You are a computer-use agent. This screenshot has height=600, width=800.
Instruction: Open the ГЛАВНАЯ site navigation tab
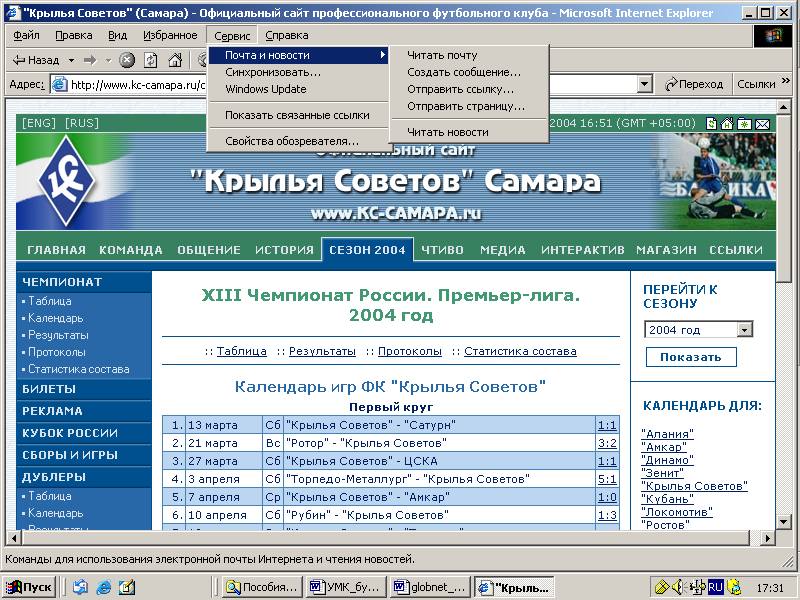pos(56,250)
